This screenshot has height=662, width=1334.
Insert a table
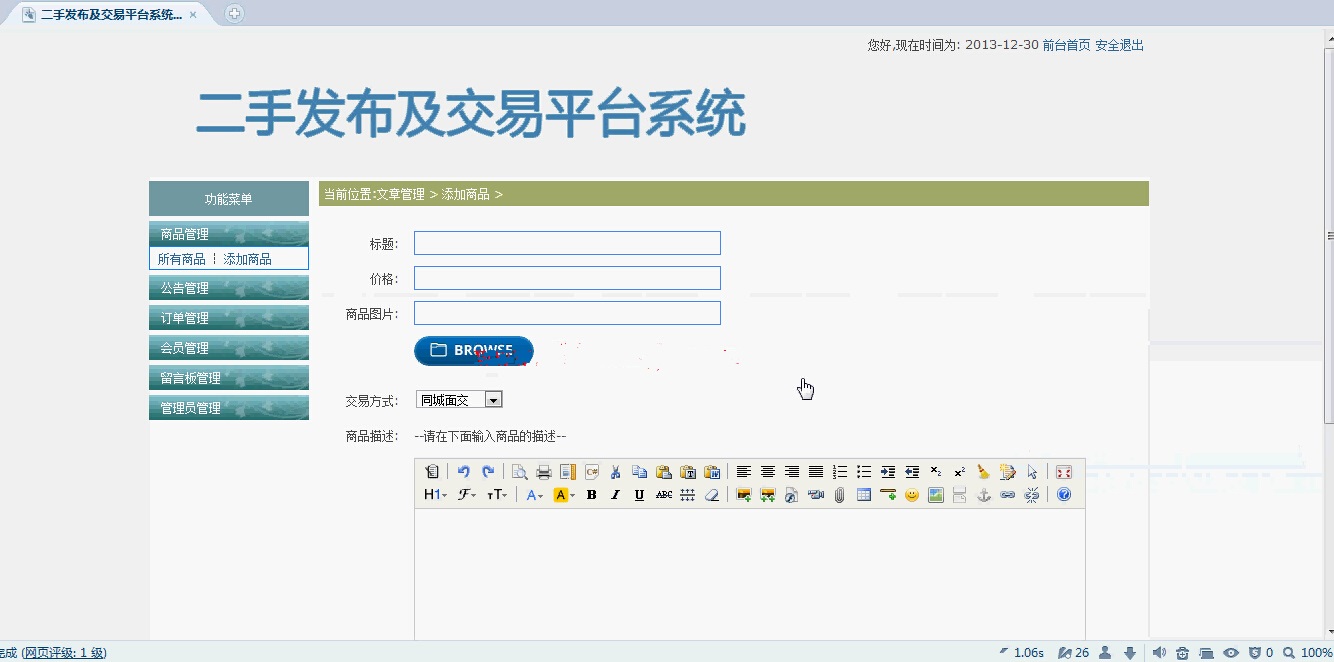pyautogui.click(x=864, y=495)
